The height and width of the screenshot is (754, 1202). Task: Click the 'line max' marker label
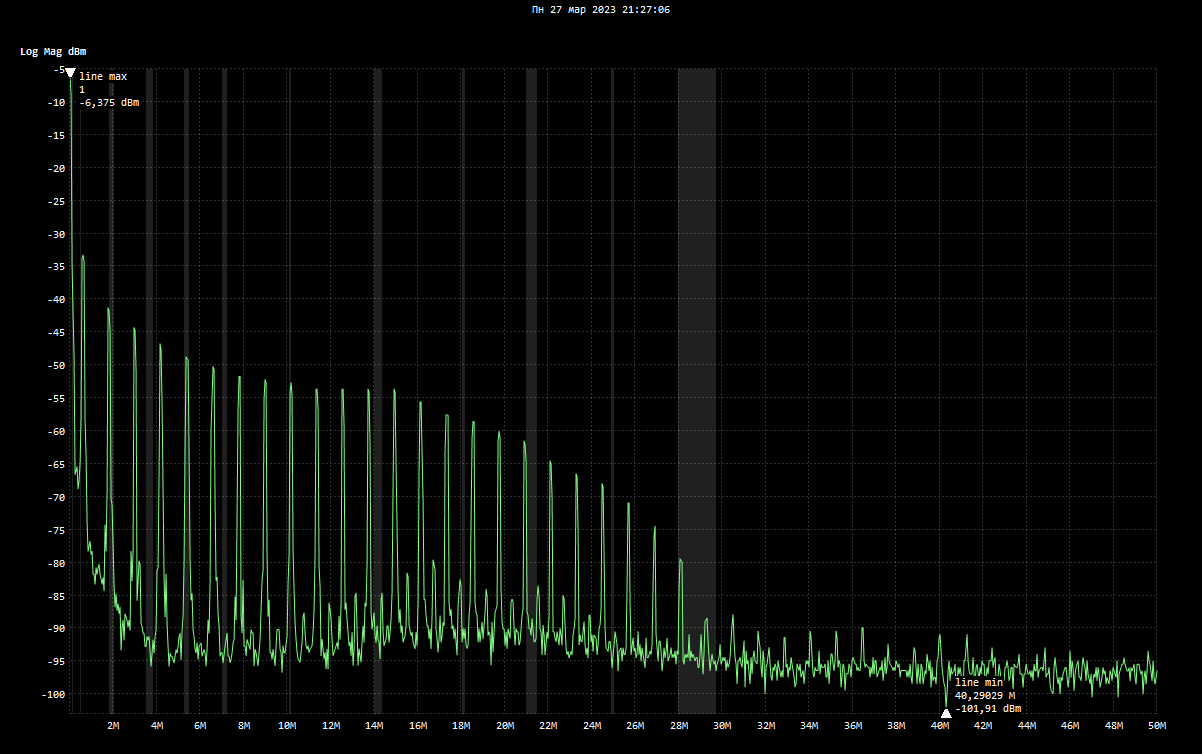click(103, 76)
